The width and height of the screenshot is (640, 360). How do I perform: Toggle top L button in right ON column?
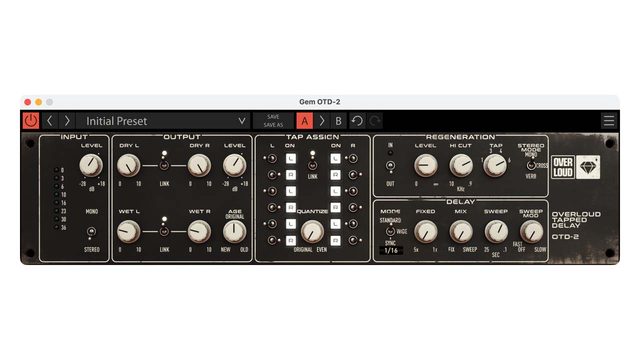click(x=335, y=158)
